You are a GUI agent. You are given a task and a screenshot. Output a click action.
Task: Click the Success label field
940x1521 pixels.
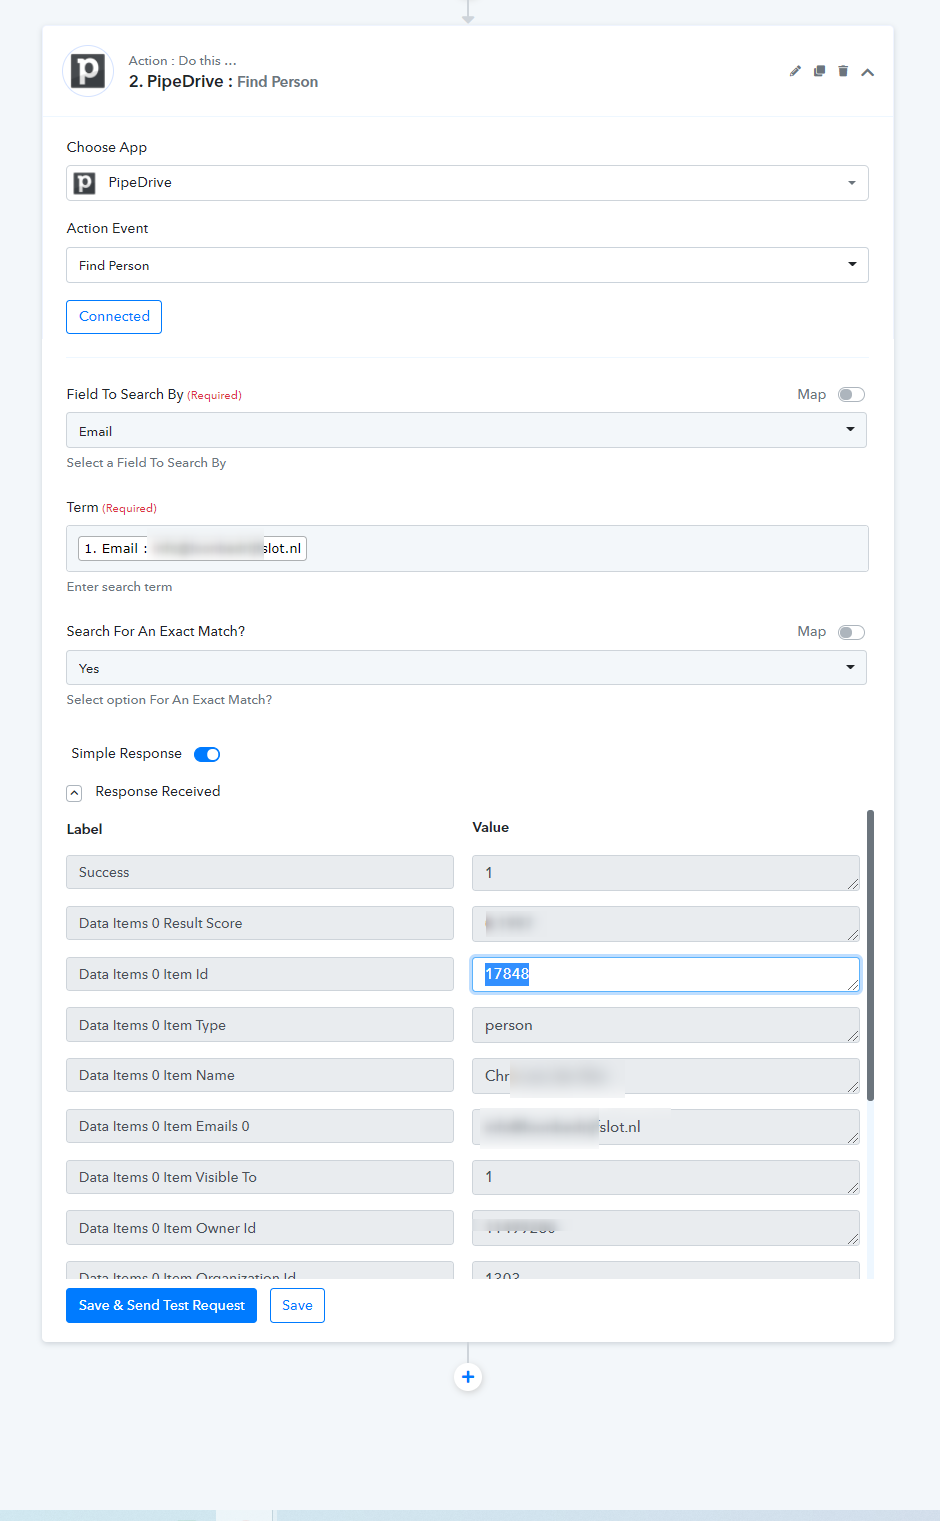tap(260, 872)
